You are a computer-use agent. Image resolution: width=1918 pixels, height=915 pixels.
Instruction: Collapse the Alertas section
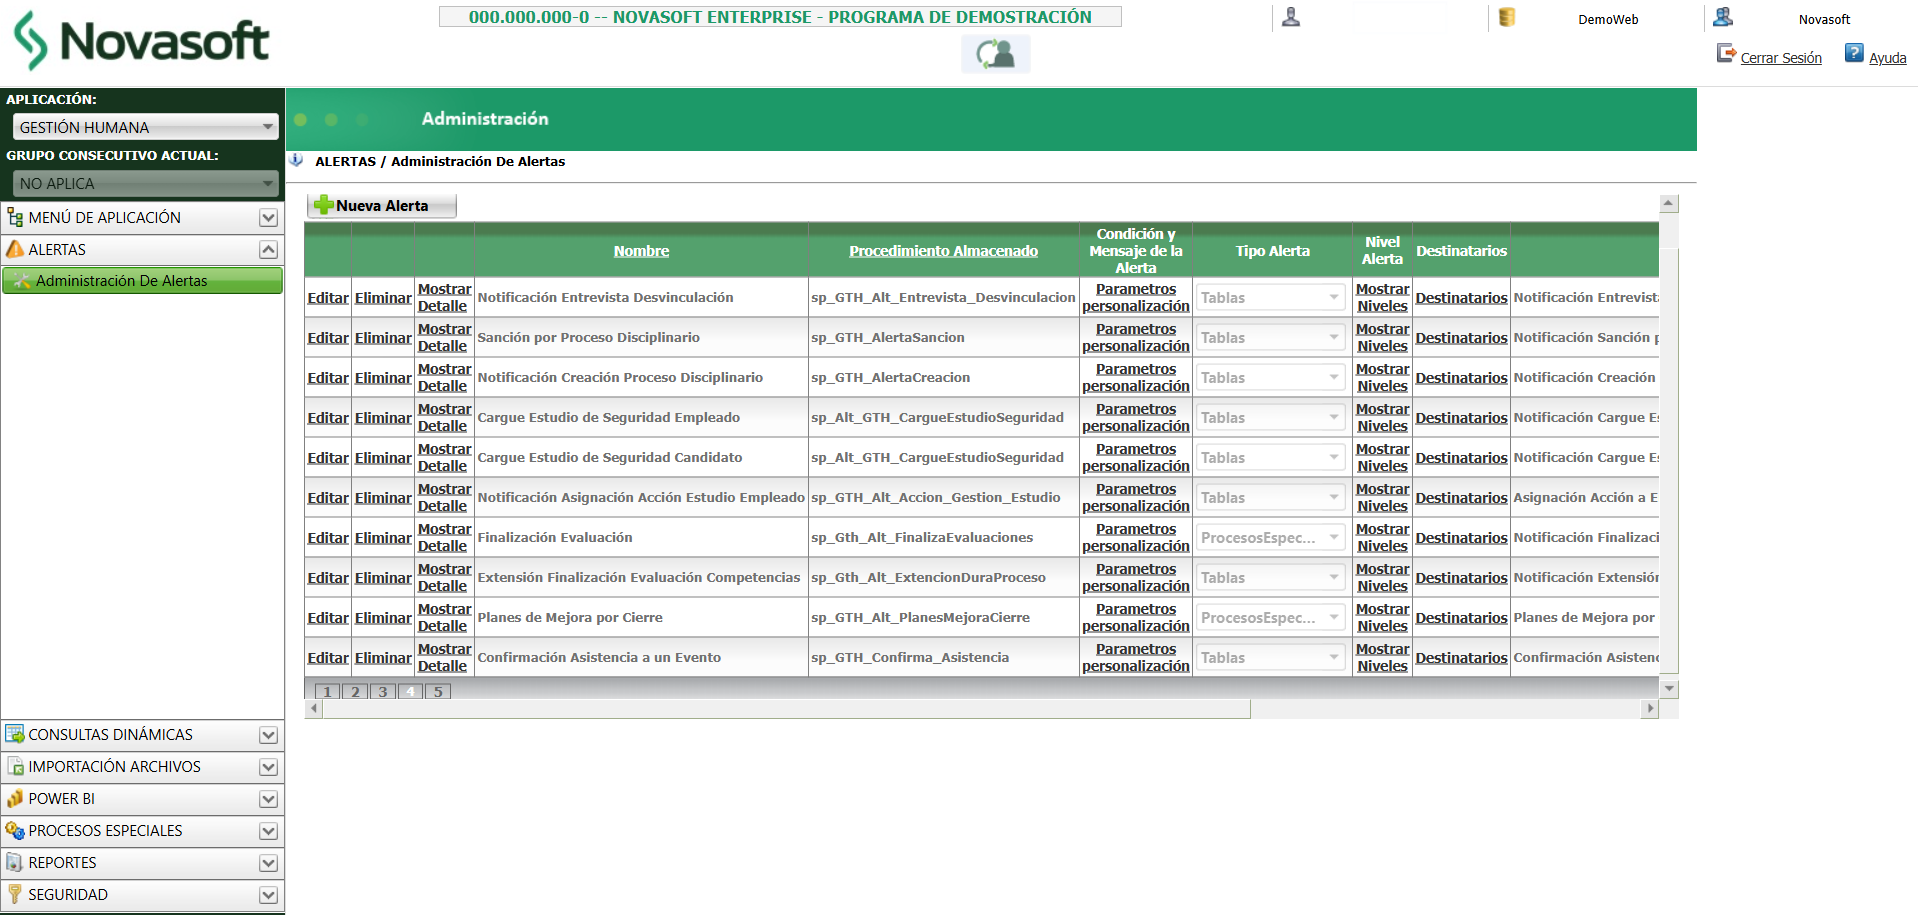coord(268,250)
